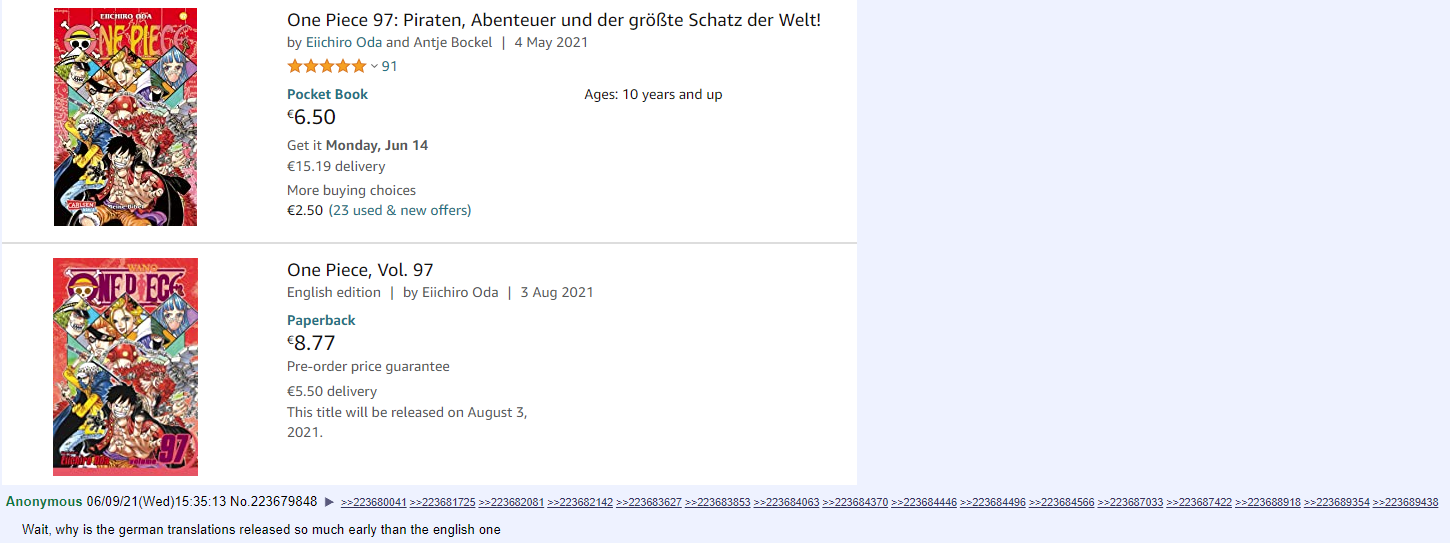
Task: Select the Pocket Book format link
Action: pyautogui.click(x=327, y=94)
